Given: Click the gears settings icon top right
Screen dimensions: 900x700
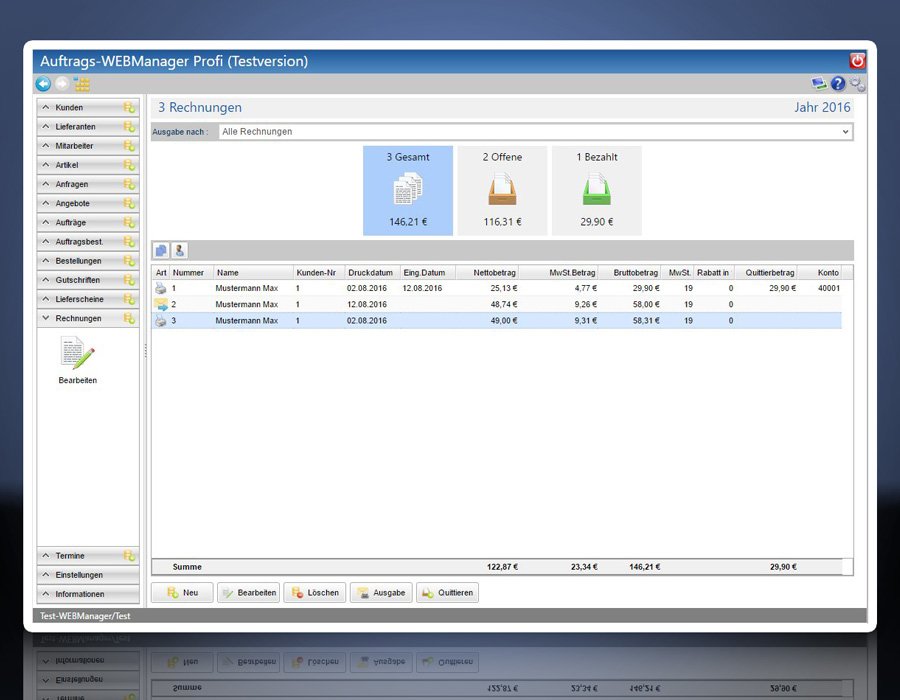Looking at the screenshot, I should [x=858, y=84].
